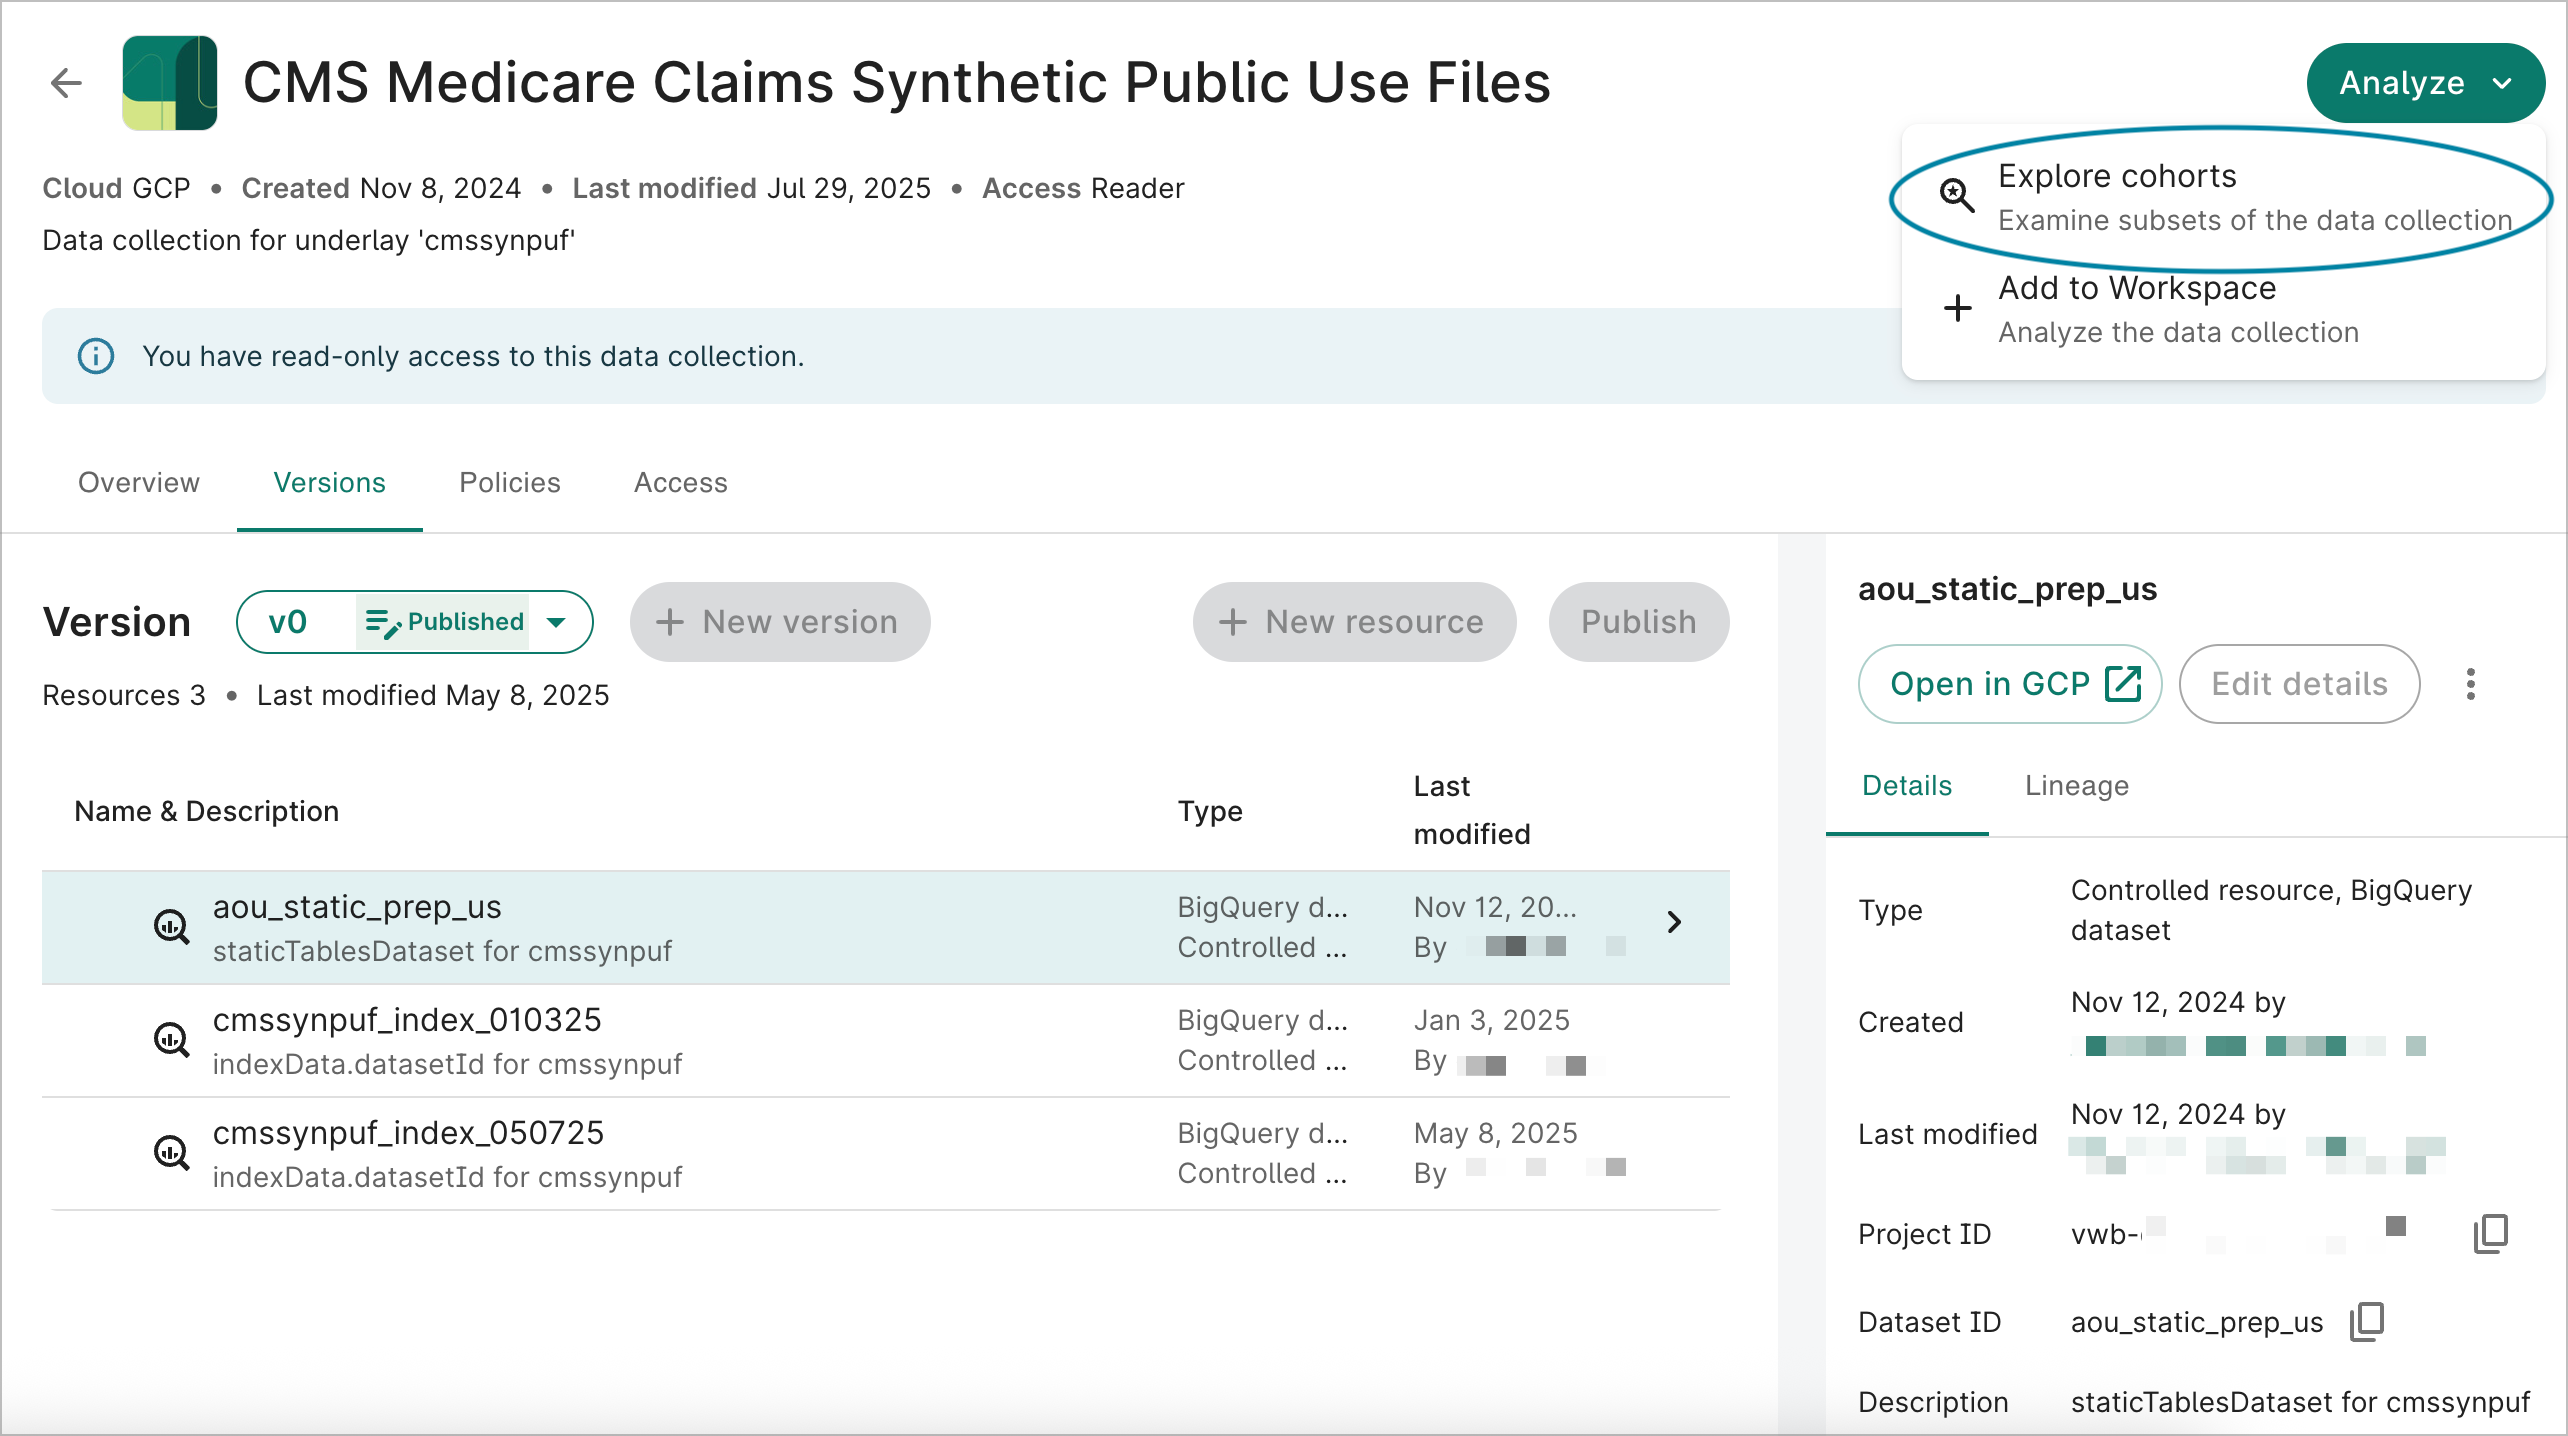Copy the Project ID using its copy icon
The width and height of the screenshot is (2568, 1436).
[2491, 1233]
